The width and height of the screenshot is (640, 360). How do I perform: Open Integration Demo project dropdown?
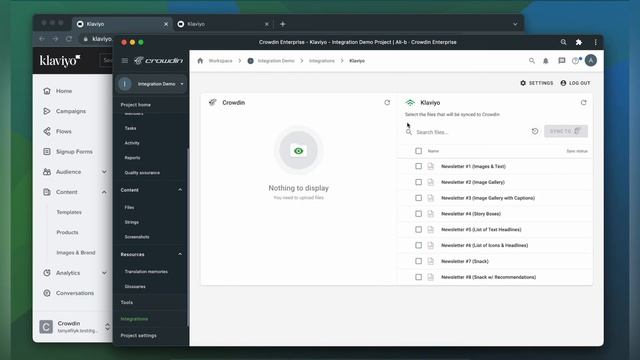pyautogui.click(x=151, y=84)
